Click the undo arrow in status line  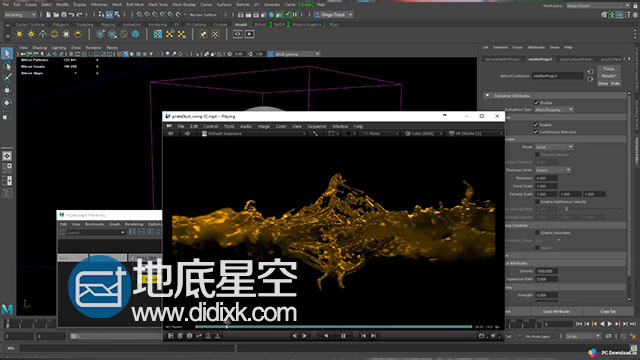[x=71, y=15]
